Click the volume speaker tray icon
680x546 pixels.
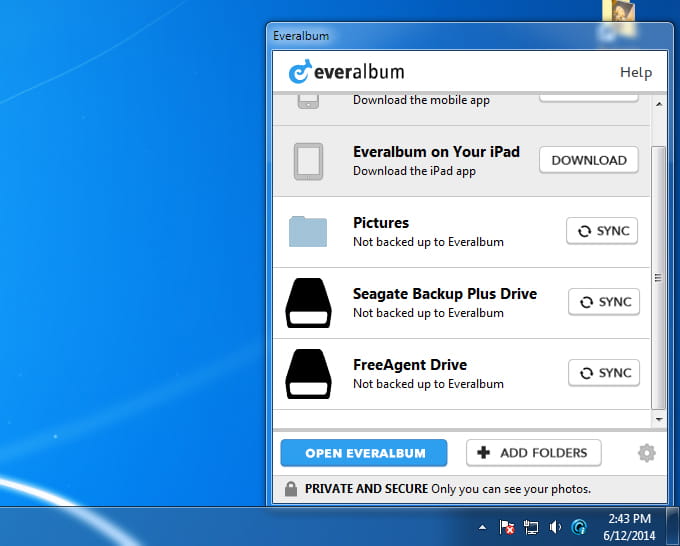pyautogui.click(x=555, y=527)
